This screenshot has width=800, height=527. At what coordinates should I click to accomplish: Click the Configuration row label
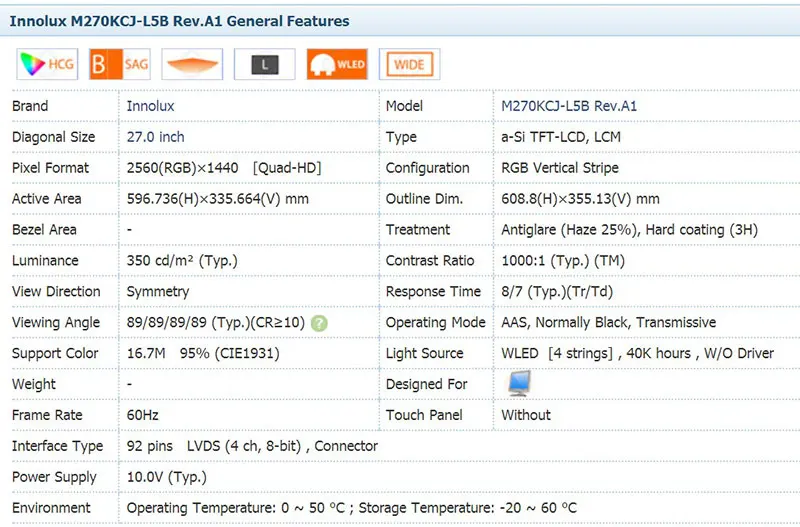pyautogui.click(x=428, y=168)
